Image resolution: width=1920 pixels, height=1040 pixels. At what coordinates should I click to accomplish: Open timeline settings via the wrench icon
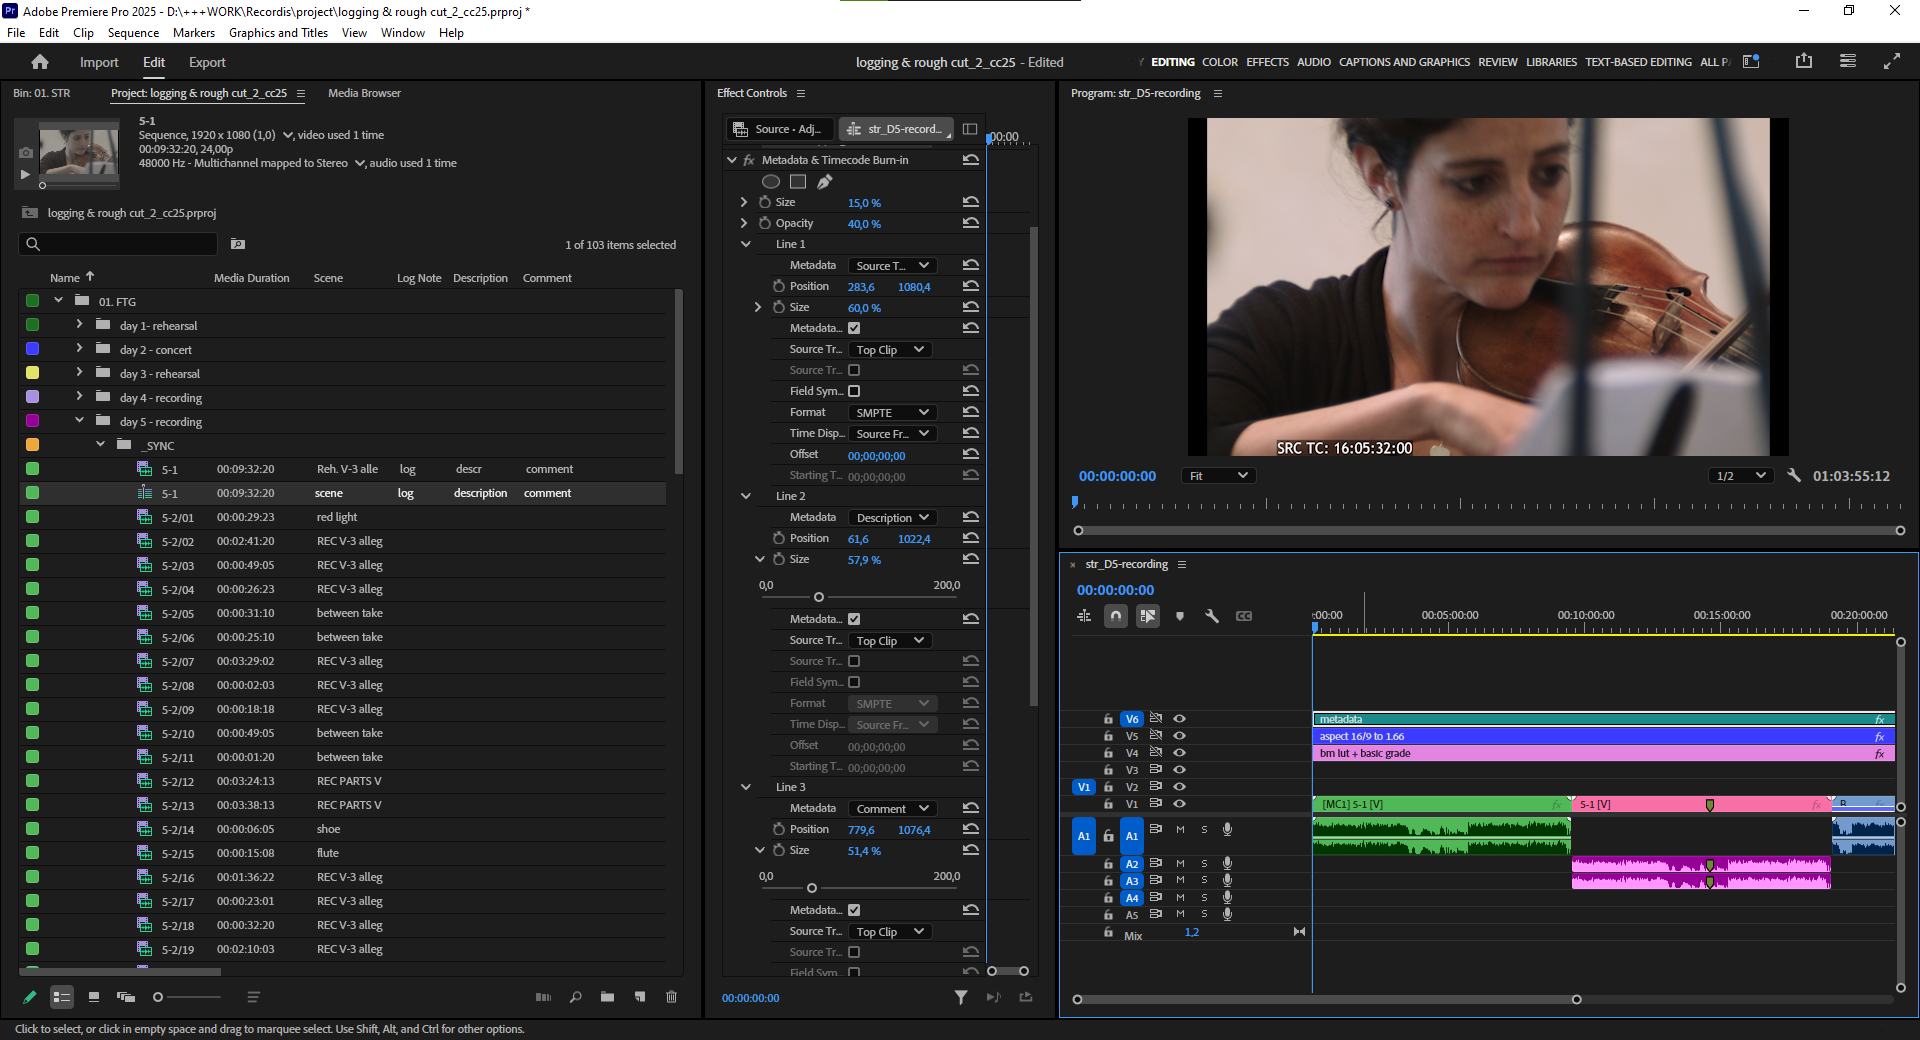click(1212, 616)
